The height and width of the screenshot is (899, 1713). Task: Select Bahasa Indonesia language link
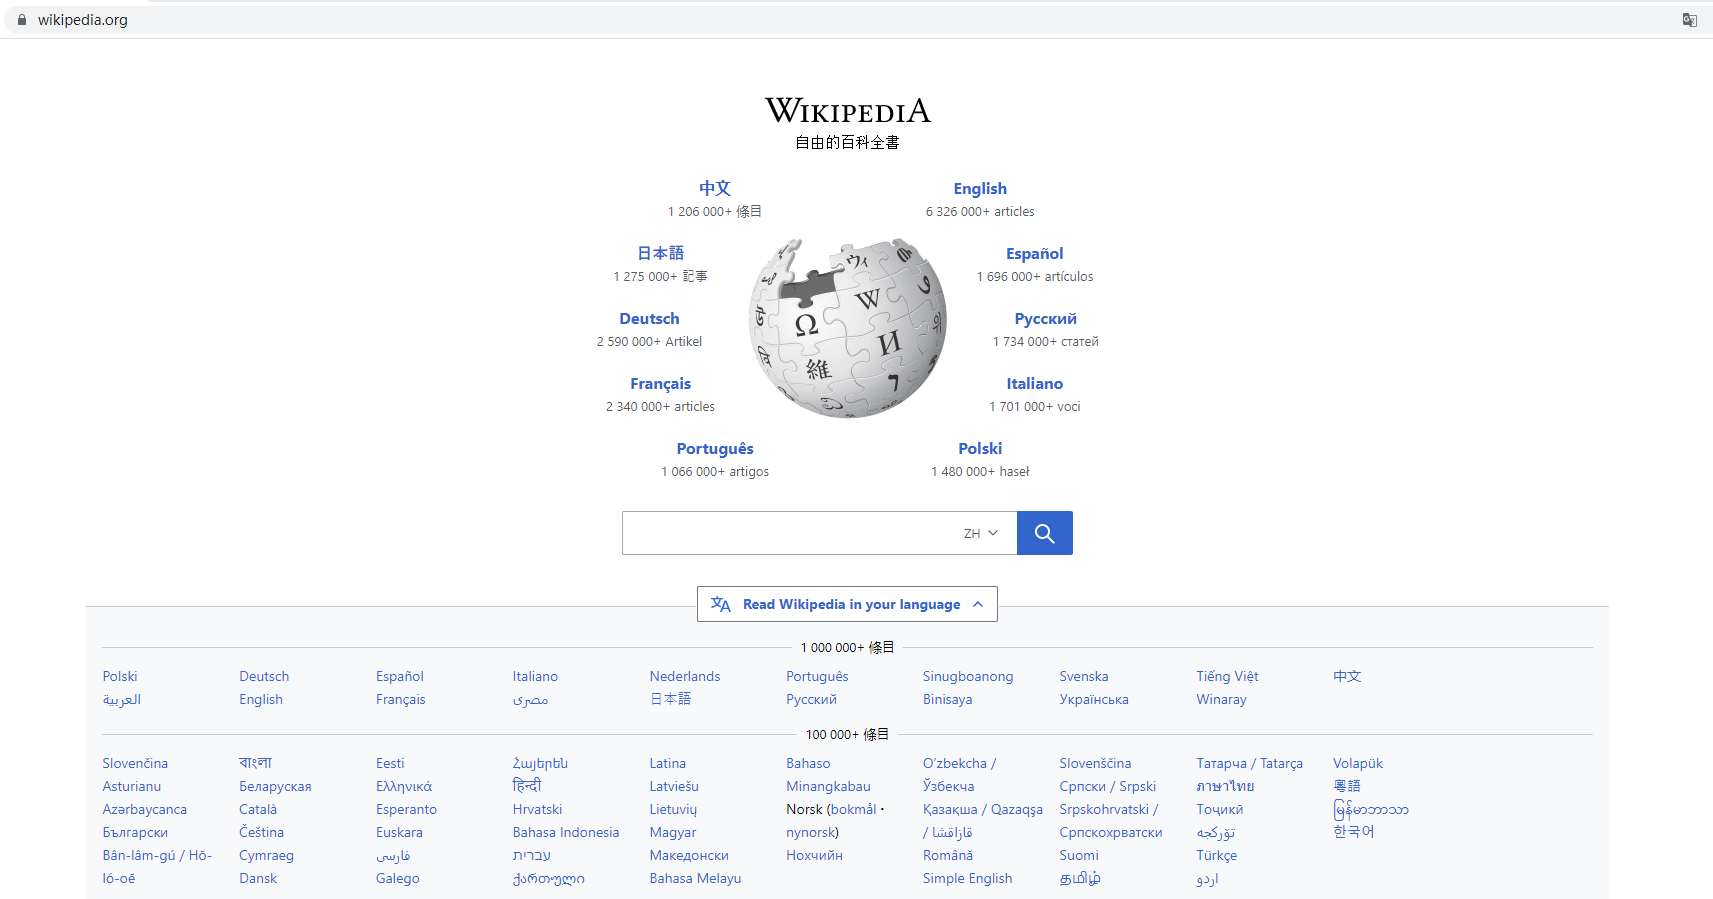pos(566,833)
